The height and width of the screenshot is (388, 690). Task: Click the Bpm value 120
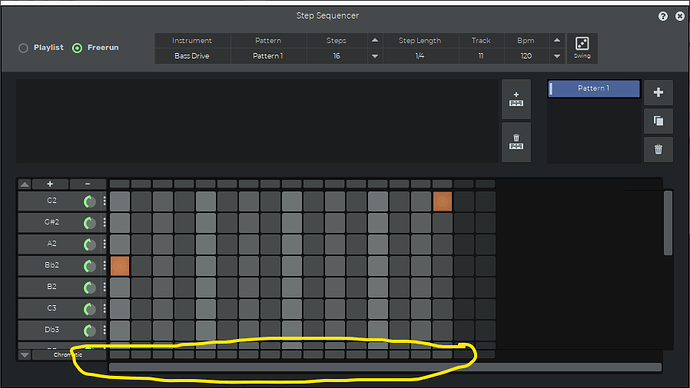click(x=526, y=56)
